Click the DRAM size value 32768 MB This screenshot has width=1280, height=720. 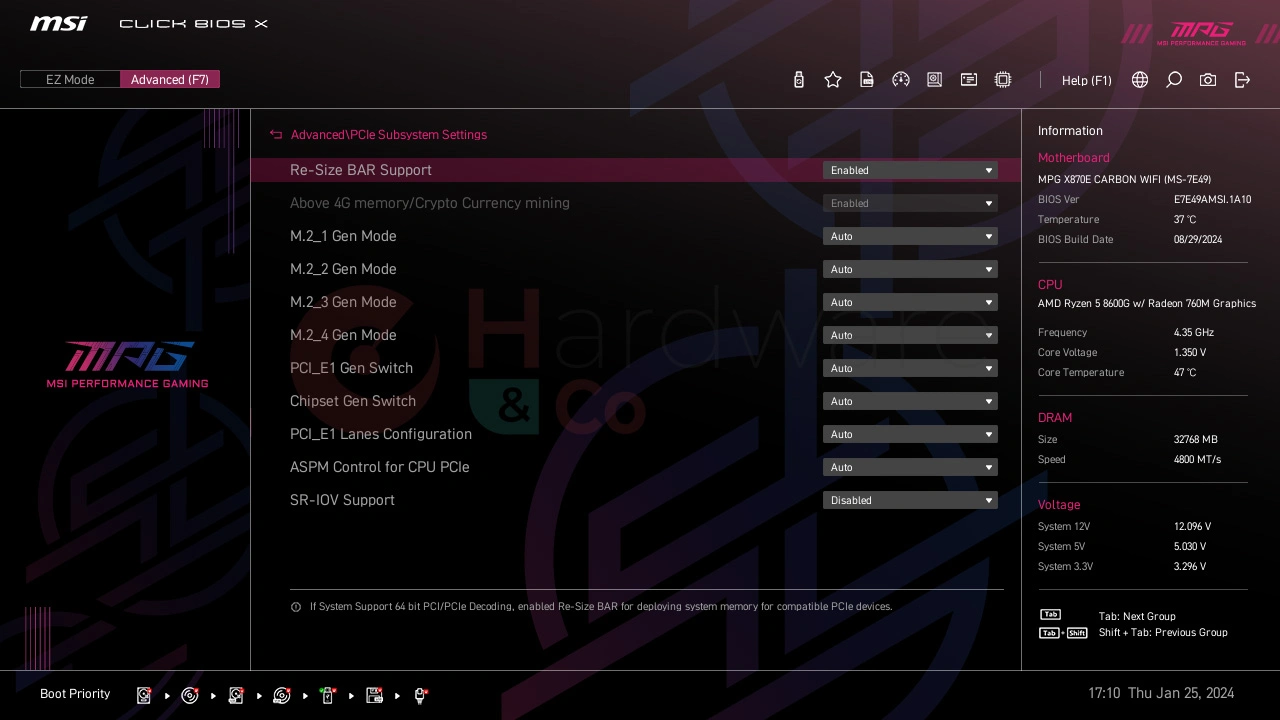(x=1196, y=440)
